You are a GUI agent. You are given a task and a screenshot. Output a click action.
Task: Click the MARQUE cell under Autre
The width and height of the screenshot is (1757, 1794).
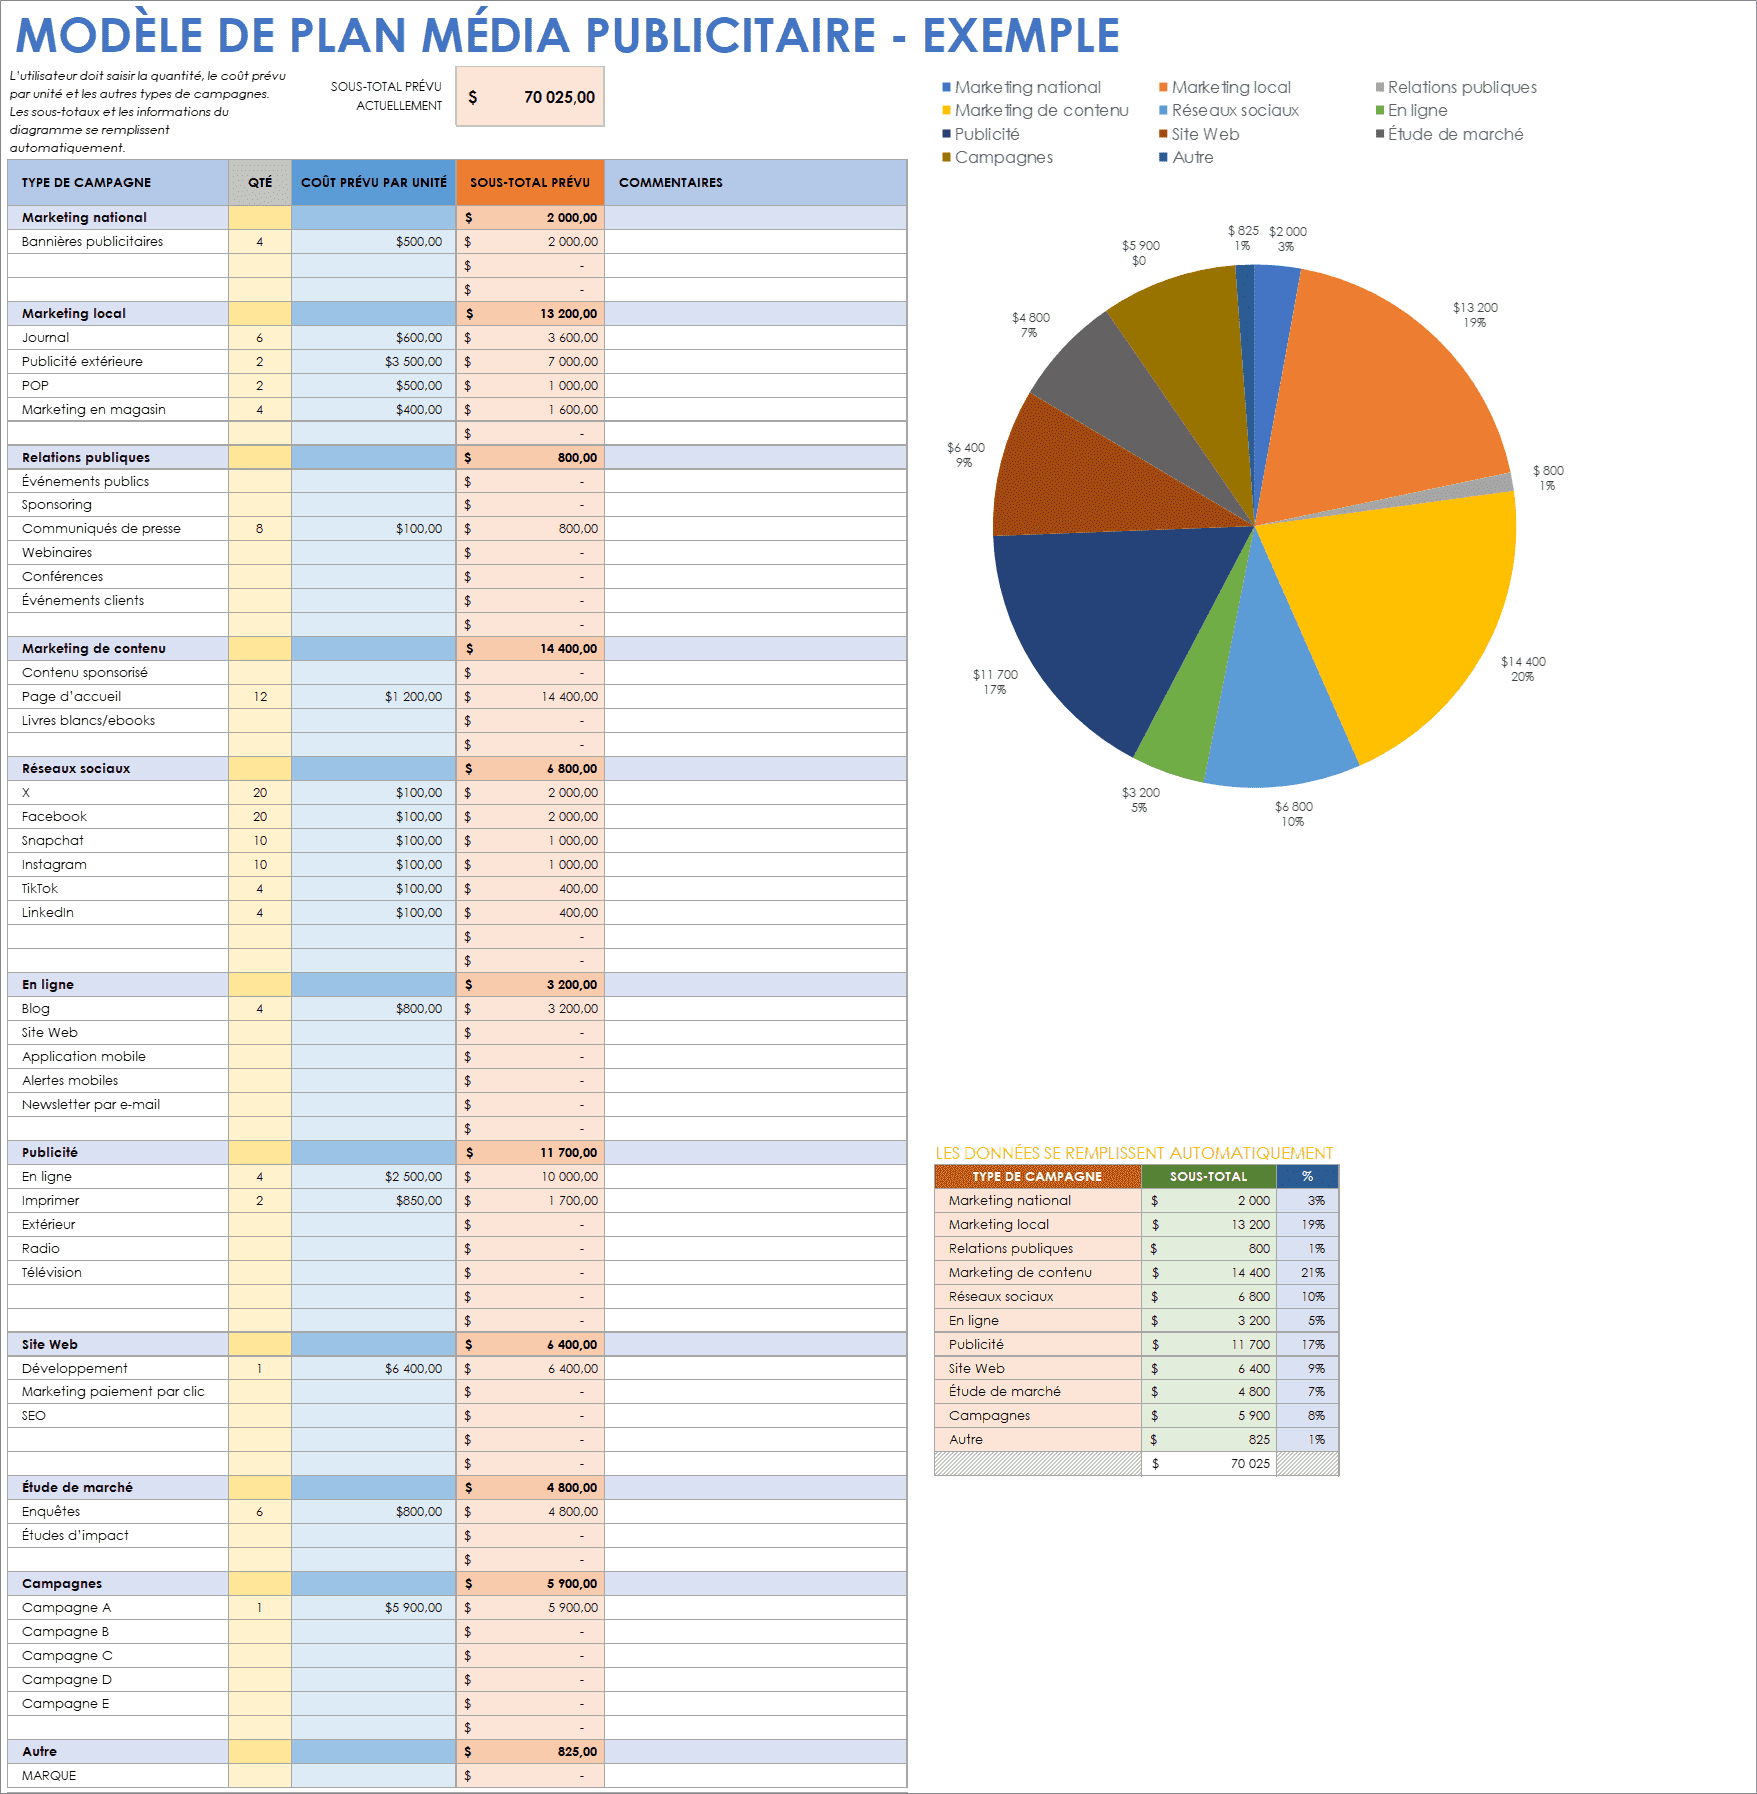(x=118, y=1776)
